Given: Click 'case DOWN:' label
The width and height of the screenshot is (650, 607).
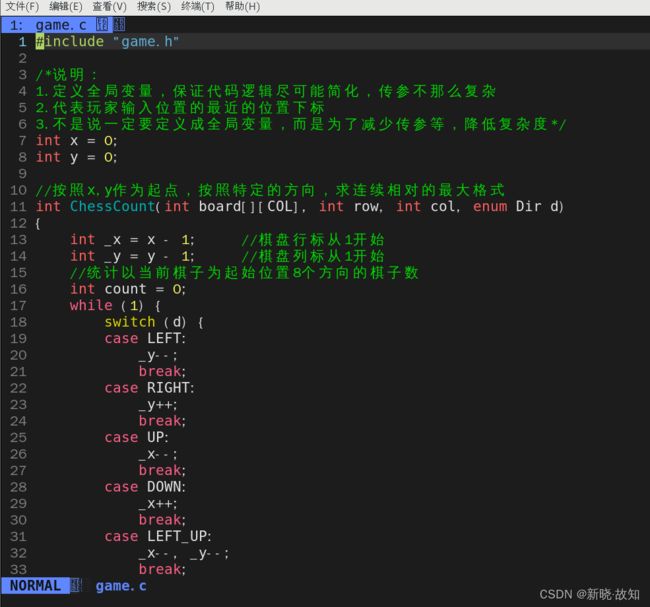Looking at the screenshot, I should click(x=145, y=487).
